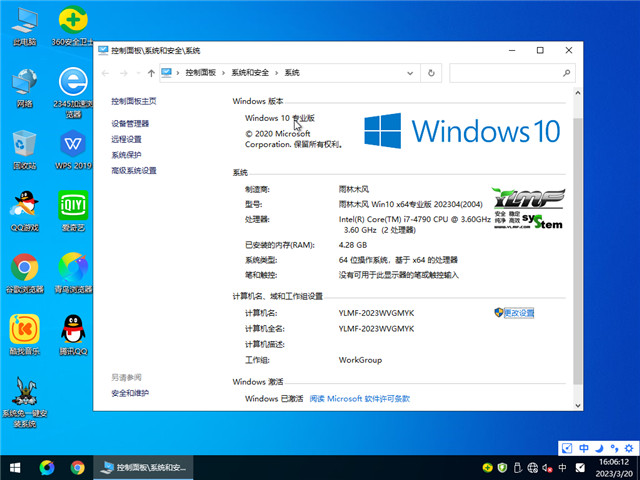
Task: Open 爱奇艺 iQIYI desktop shortcut
Action: coord(73,211)
